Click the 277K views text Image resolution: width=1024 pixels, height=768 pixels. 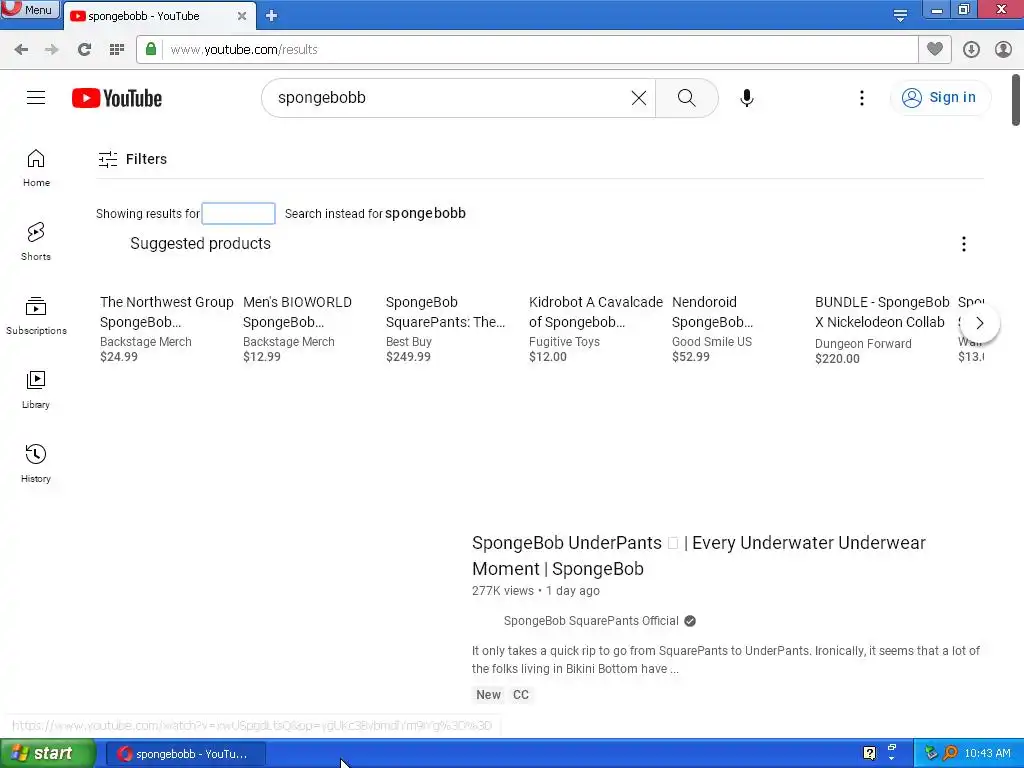pos(503,591)
